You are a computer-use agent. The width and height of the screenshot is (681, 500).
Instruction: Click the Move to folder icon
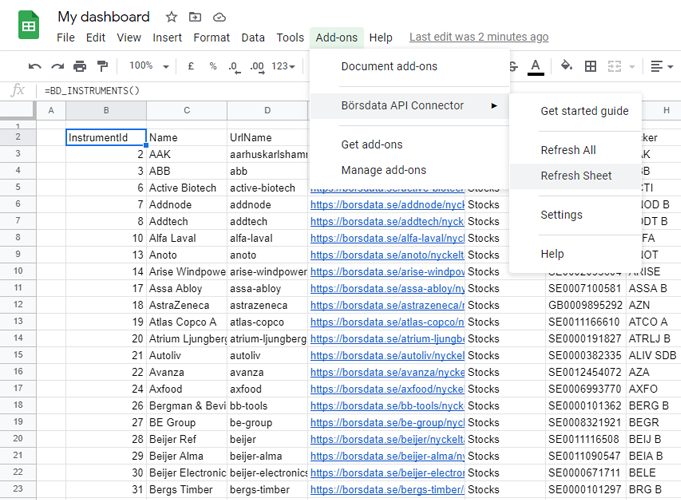195,17
